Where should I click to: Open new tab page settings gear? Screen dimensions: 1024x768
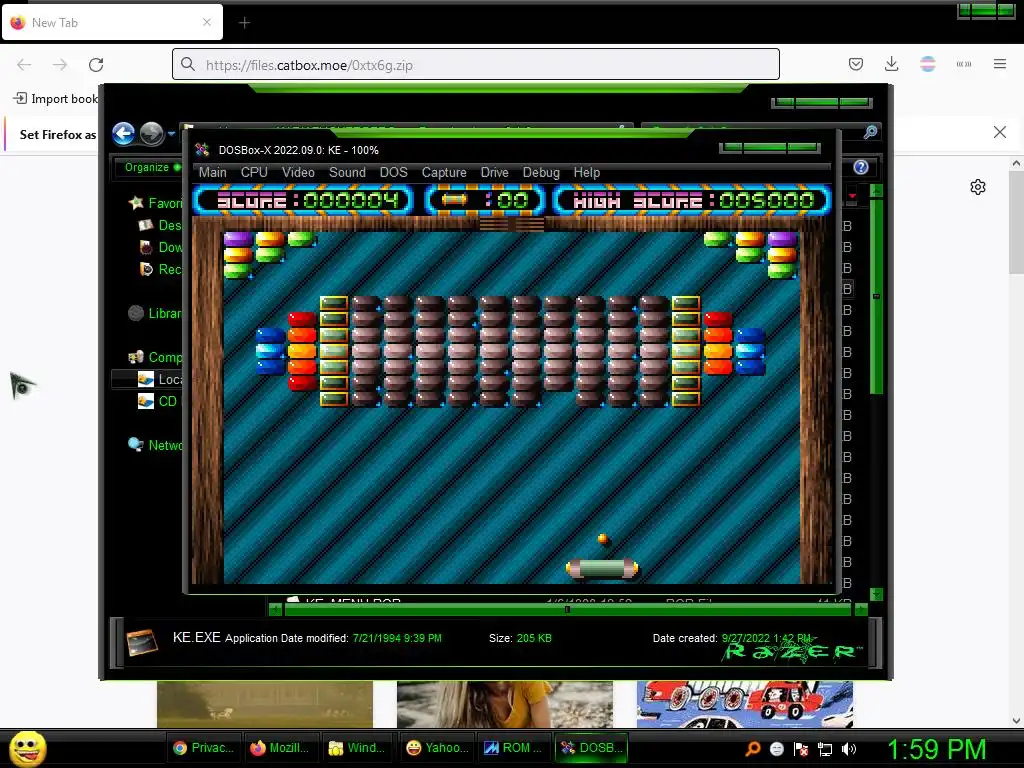click(x=978, y=187)
